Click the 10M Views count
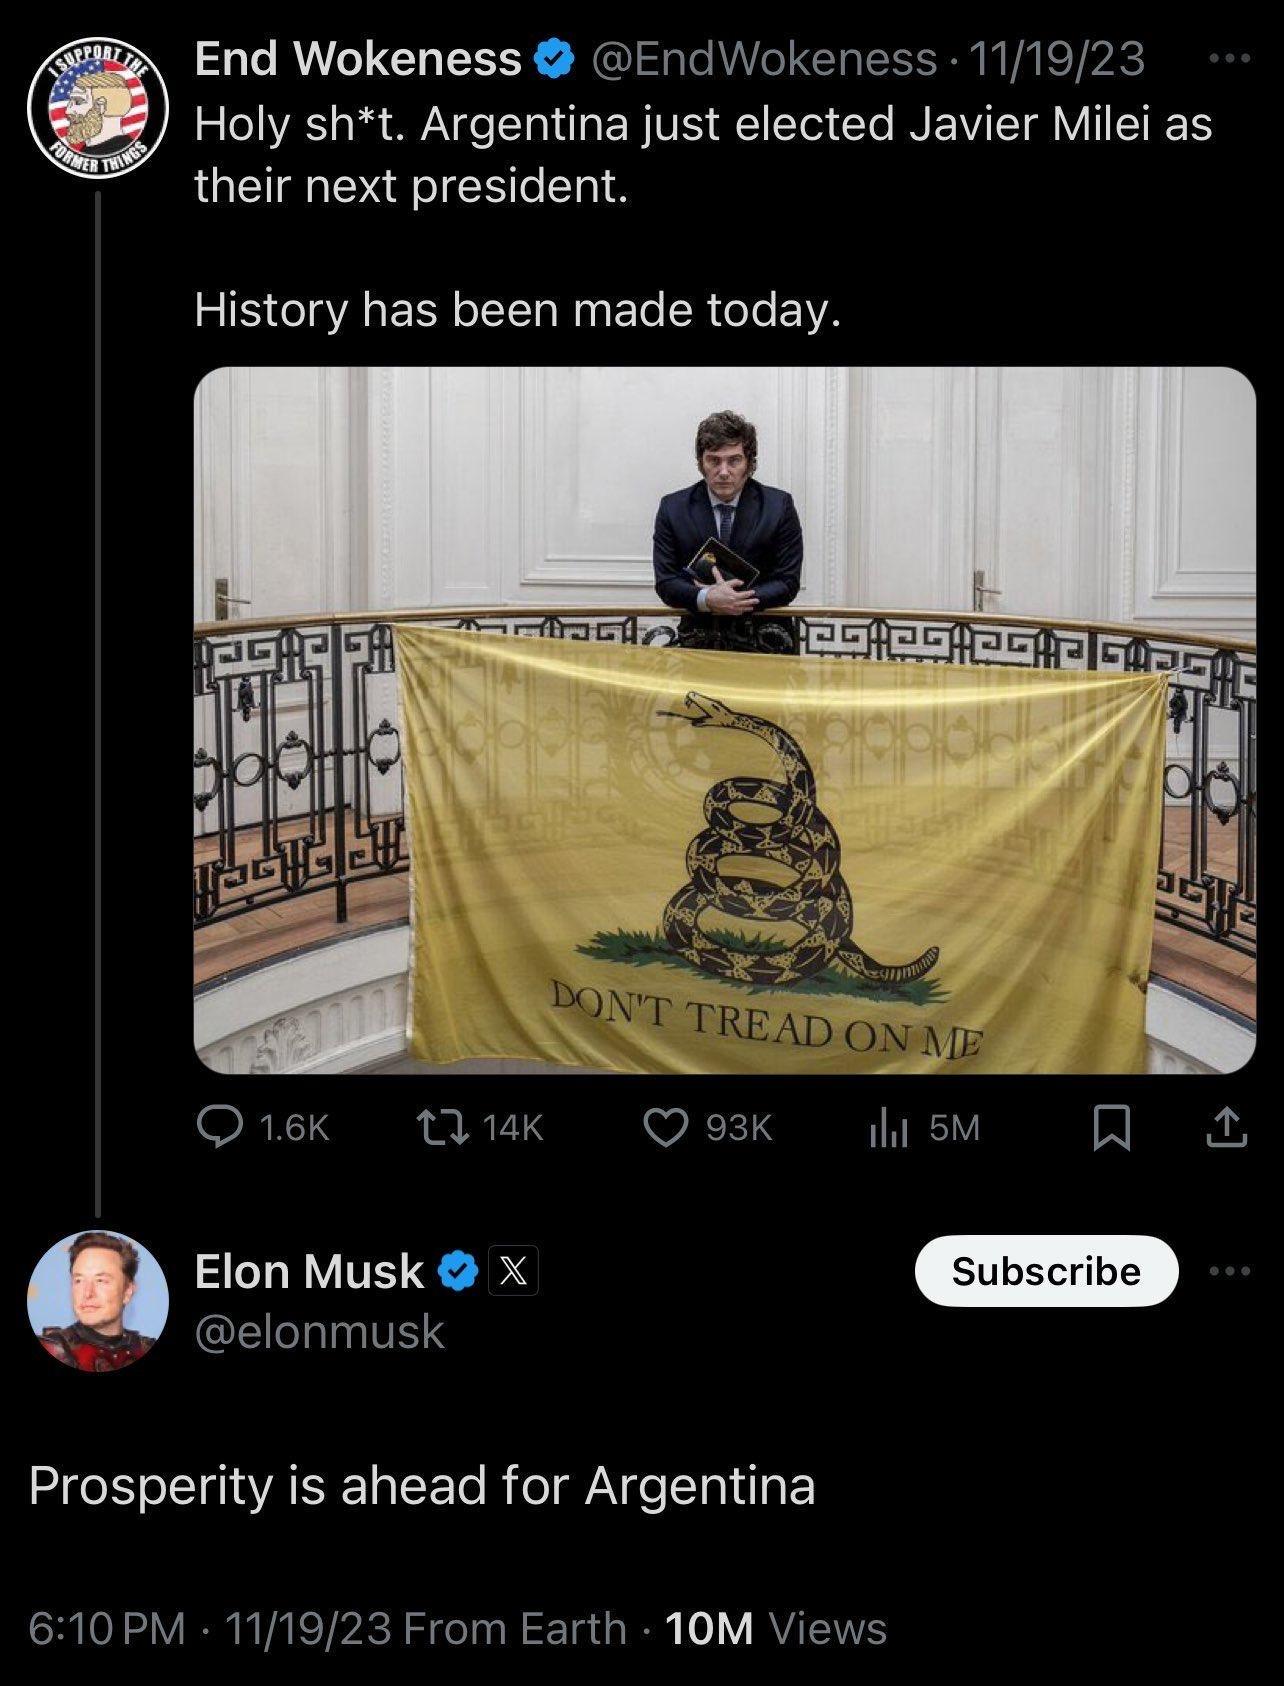The height and width of the screenshot is (1686, 1284). click(x=775, y=1629)
